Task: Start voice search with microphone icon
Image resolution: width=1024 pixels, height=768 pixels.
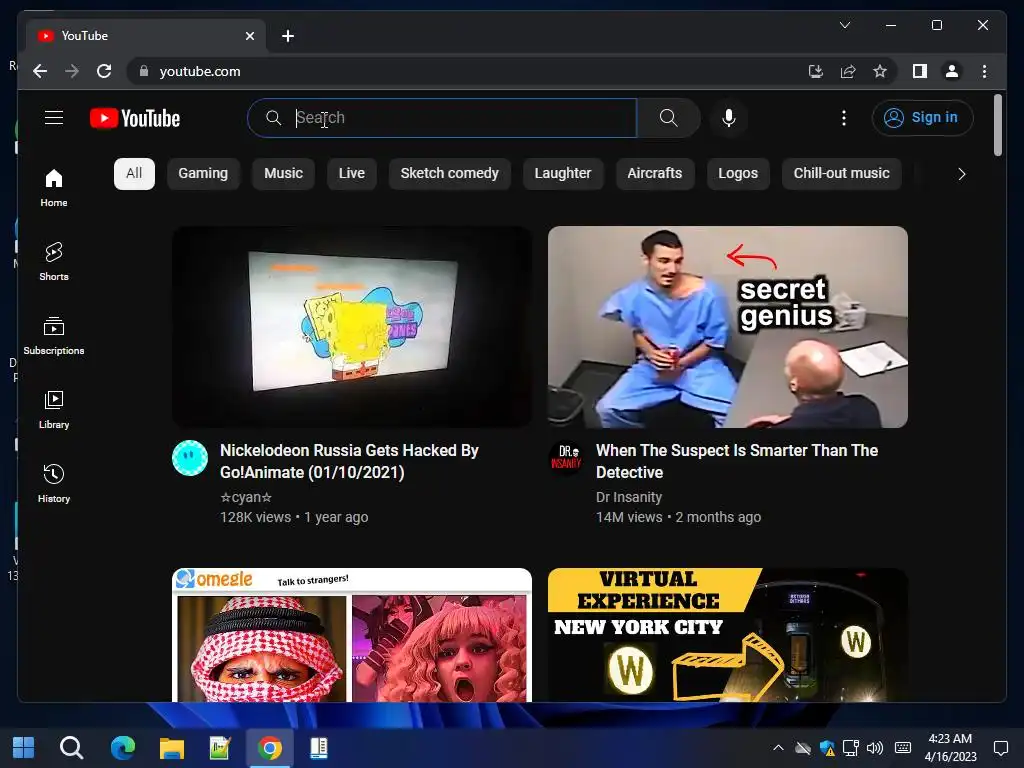Action: [729, 118]
